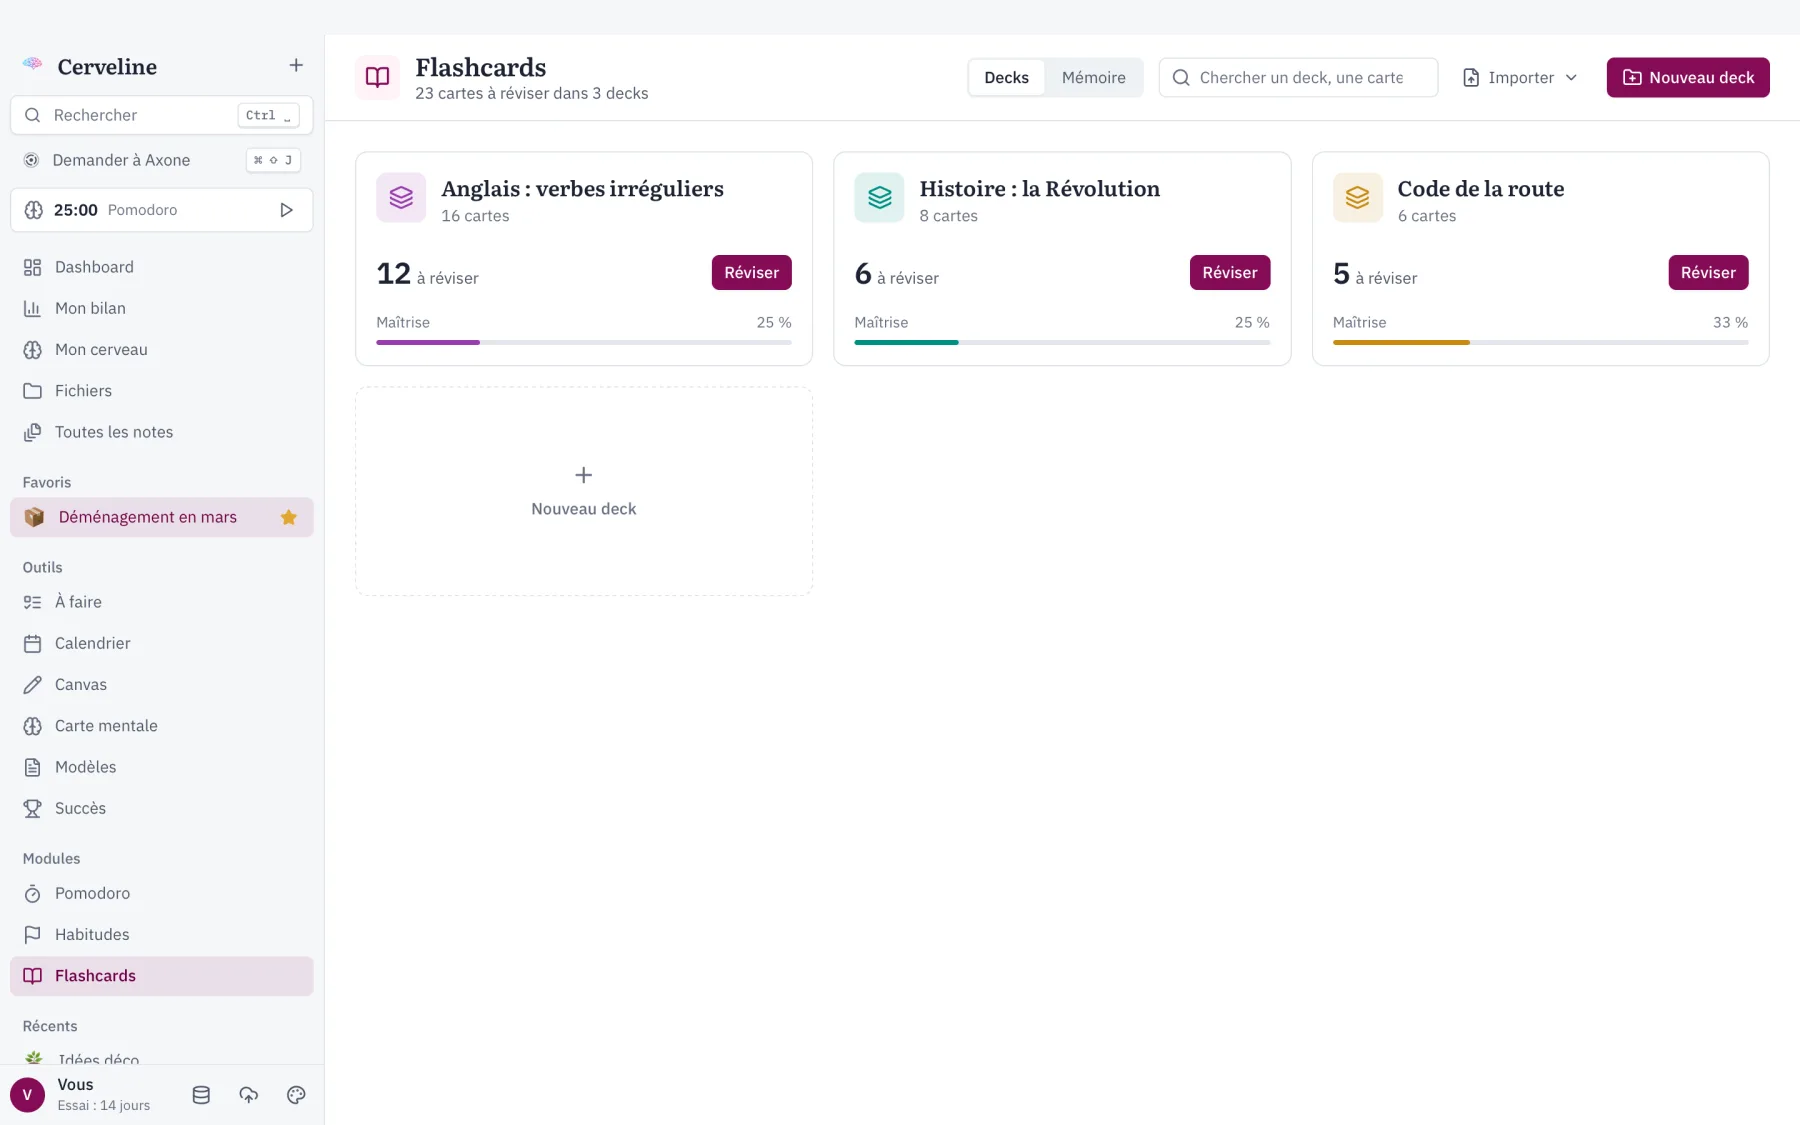1800x1125 pixels.
Task: Open Toutes les notes
Action: (162, 432)
